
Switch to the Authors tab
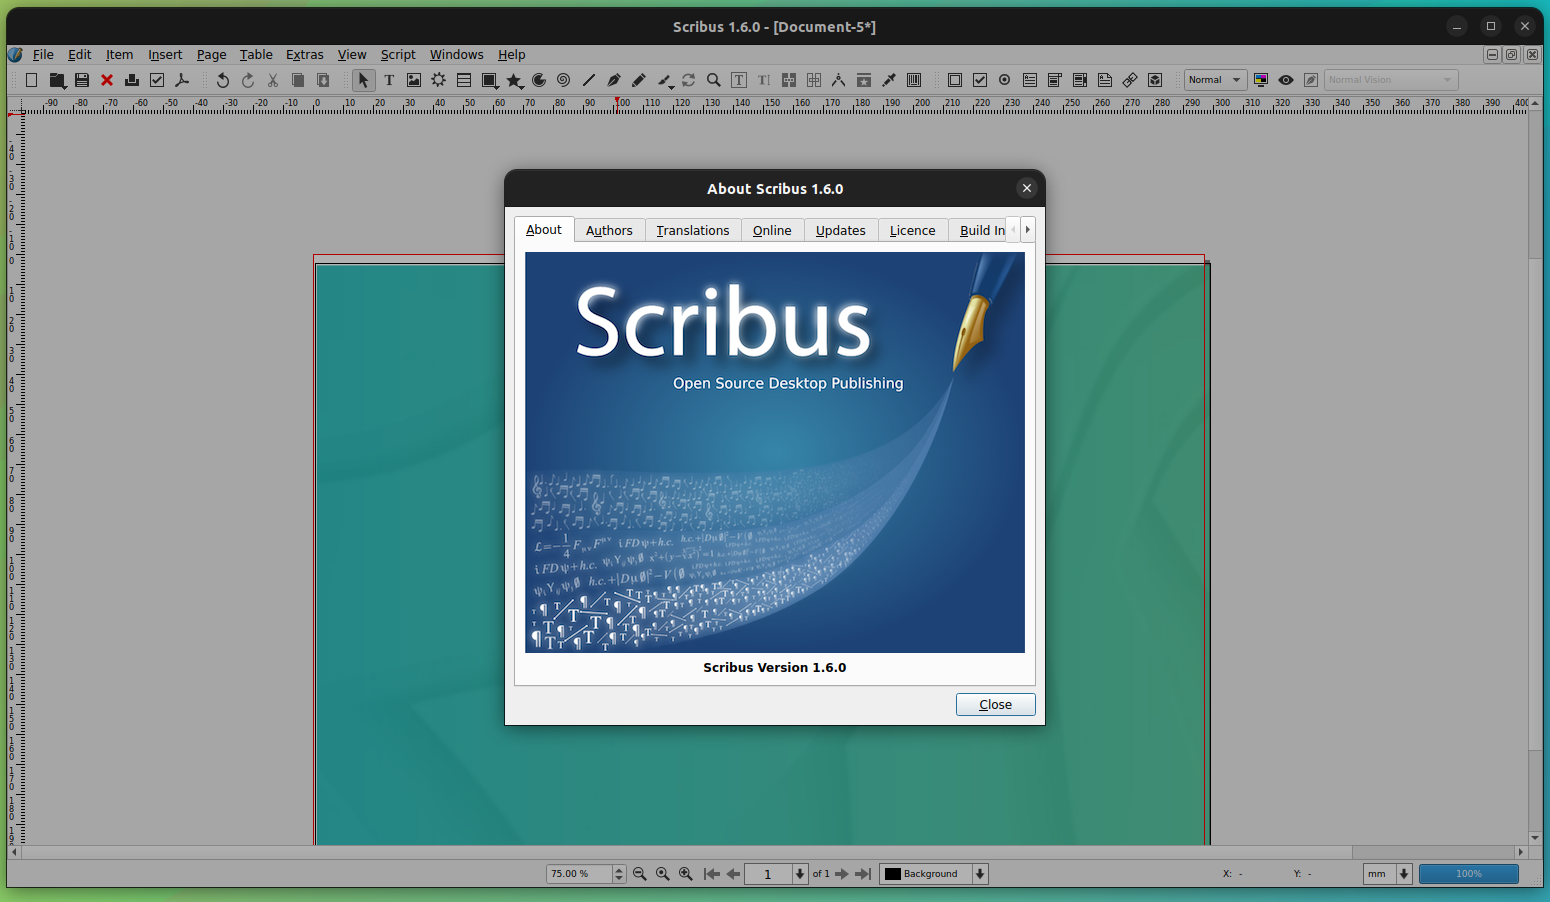(x=609, y=229)
